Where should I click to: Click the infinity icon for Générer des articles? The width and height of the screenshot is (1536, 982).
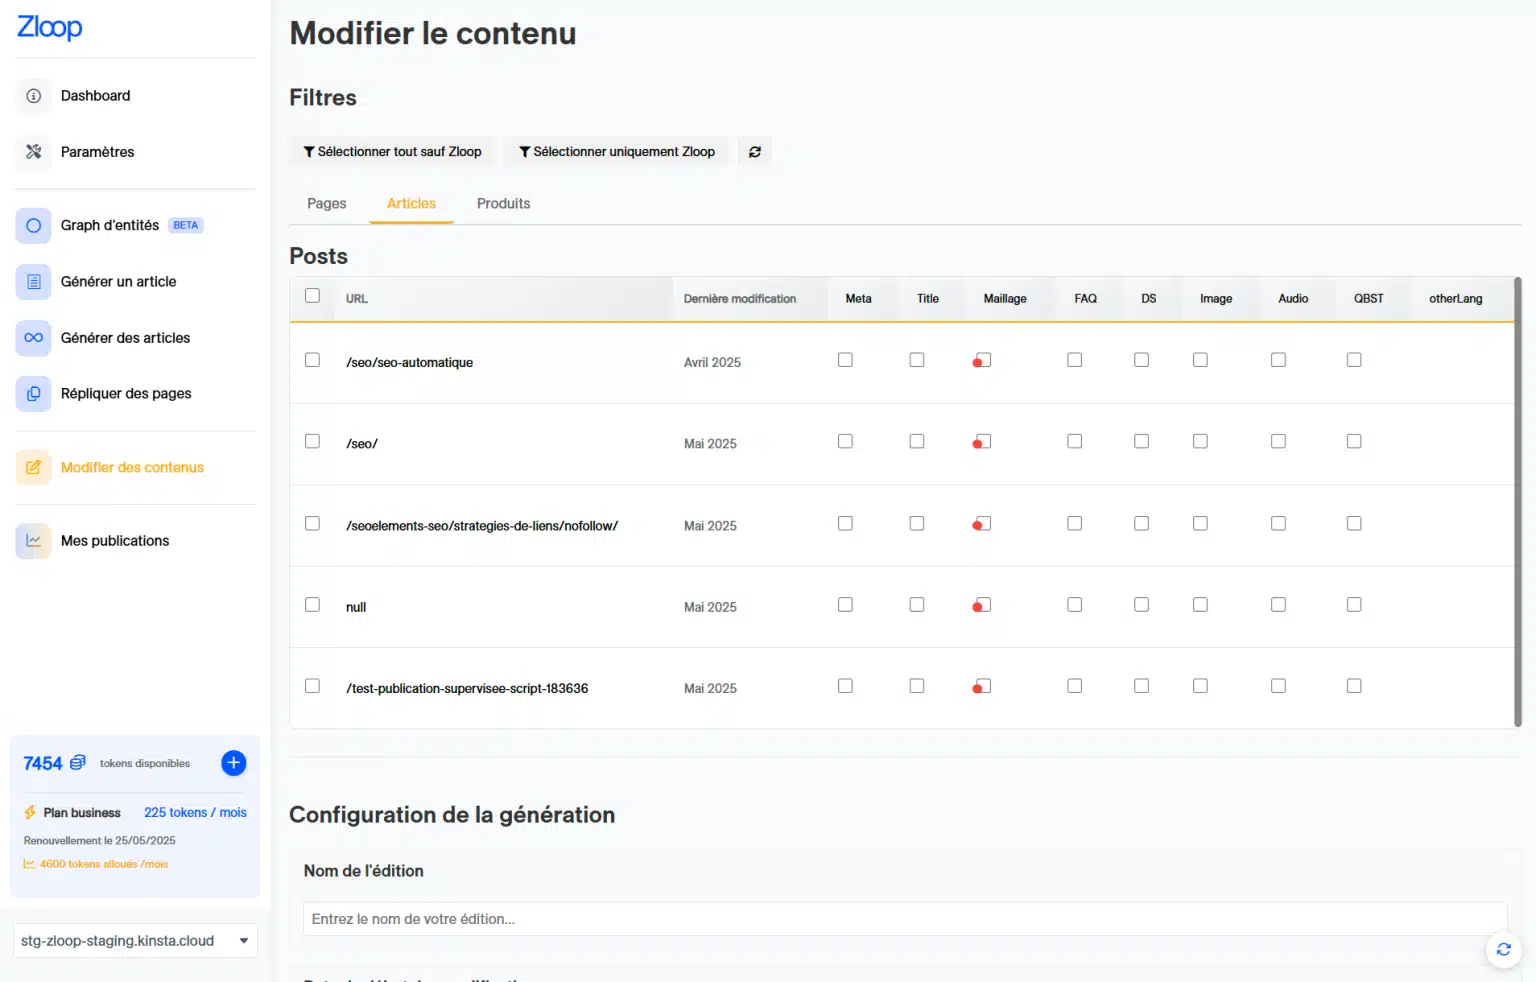[x=33, y=338]
